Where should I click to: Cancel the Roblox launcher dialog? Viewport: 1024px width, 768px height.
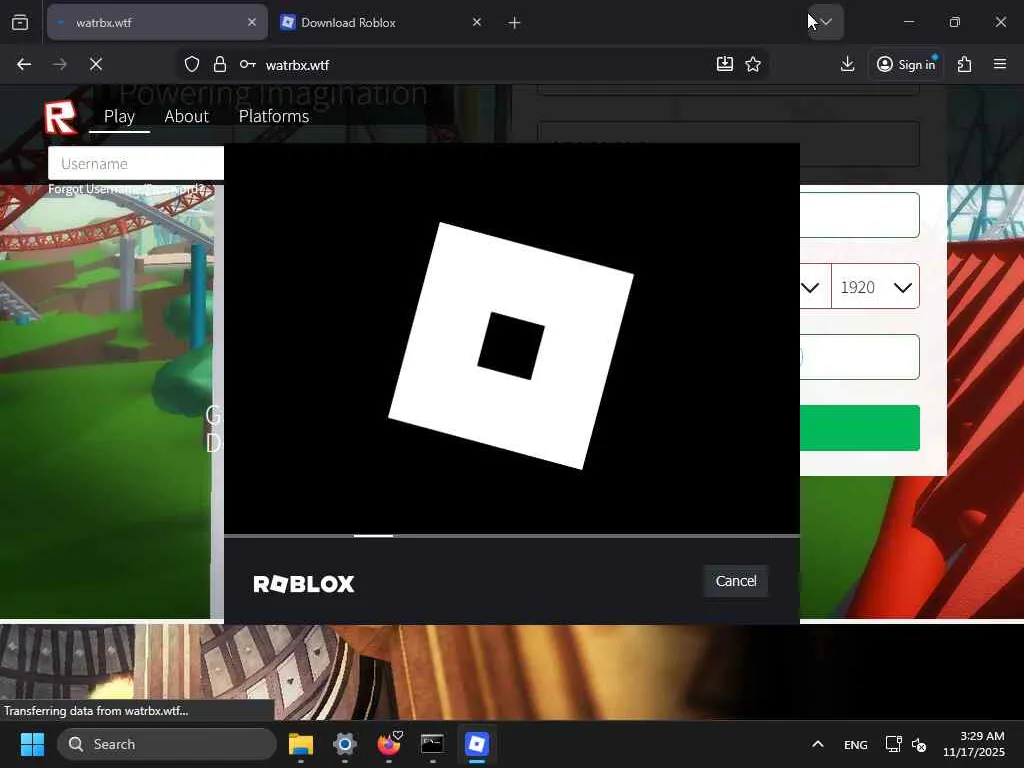click(736, 581)
